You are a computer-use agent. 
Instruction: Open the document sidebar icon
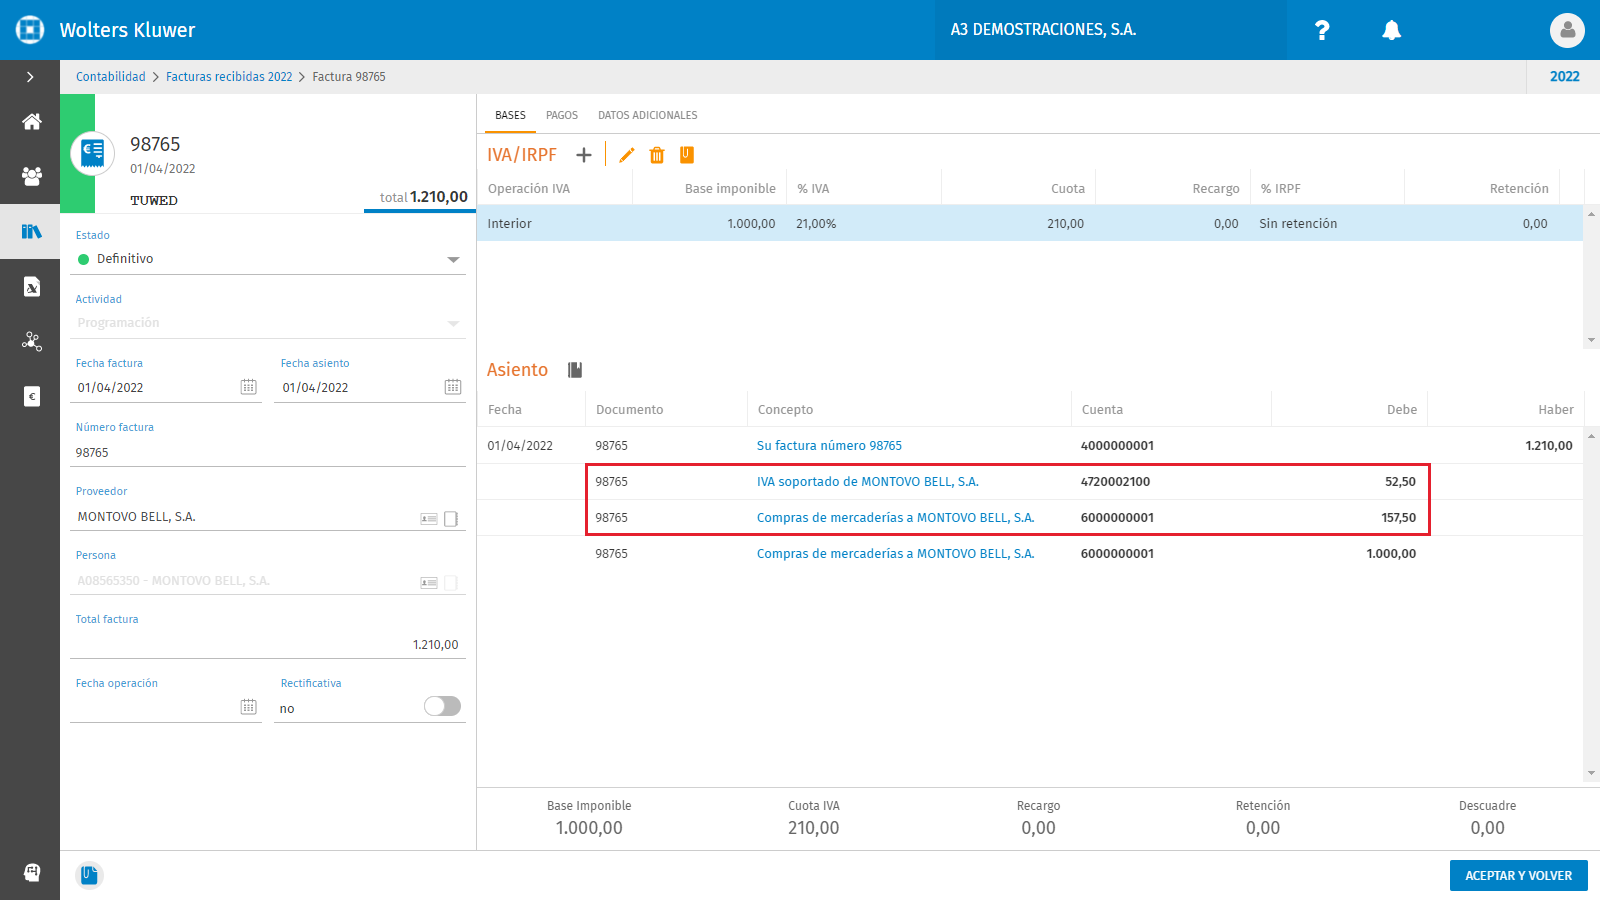(32, 287)
